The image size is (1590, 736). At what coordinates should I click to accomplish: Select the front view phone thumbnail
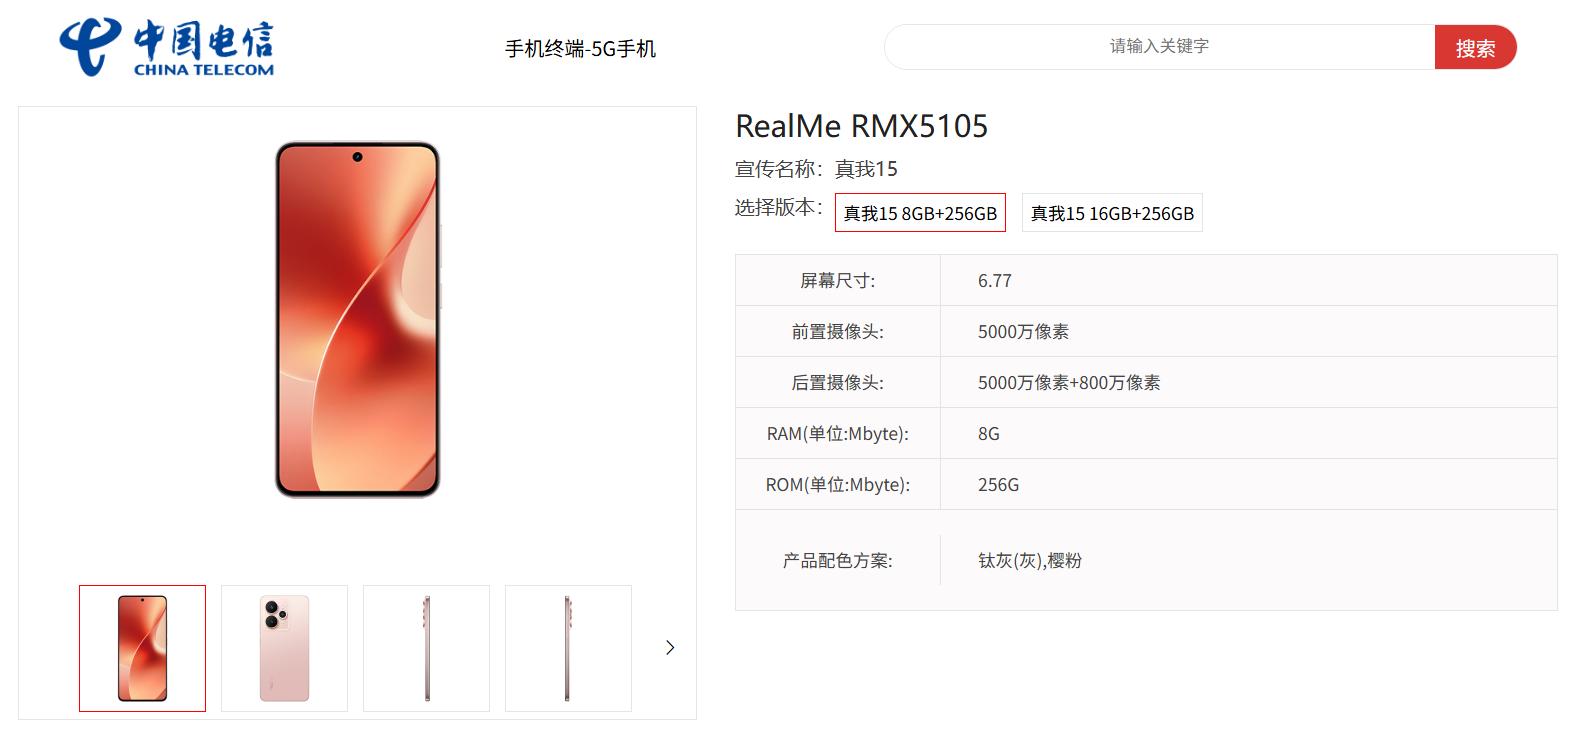point(142,648)
